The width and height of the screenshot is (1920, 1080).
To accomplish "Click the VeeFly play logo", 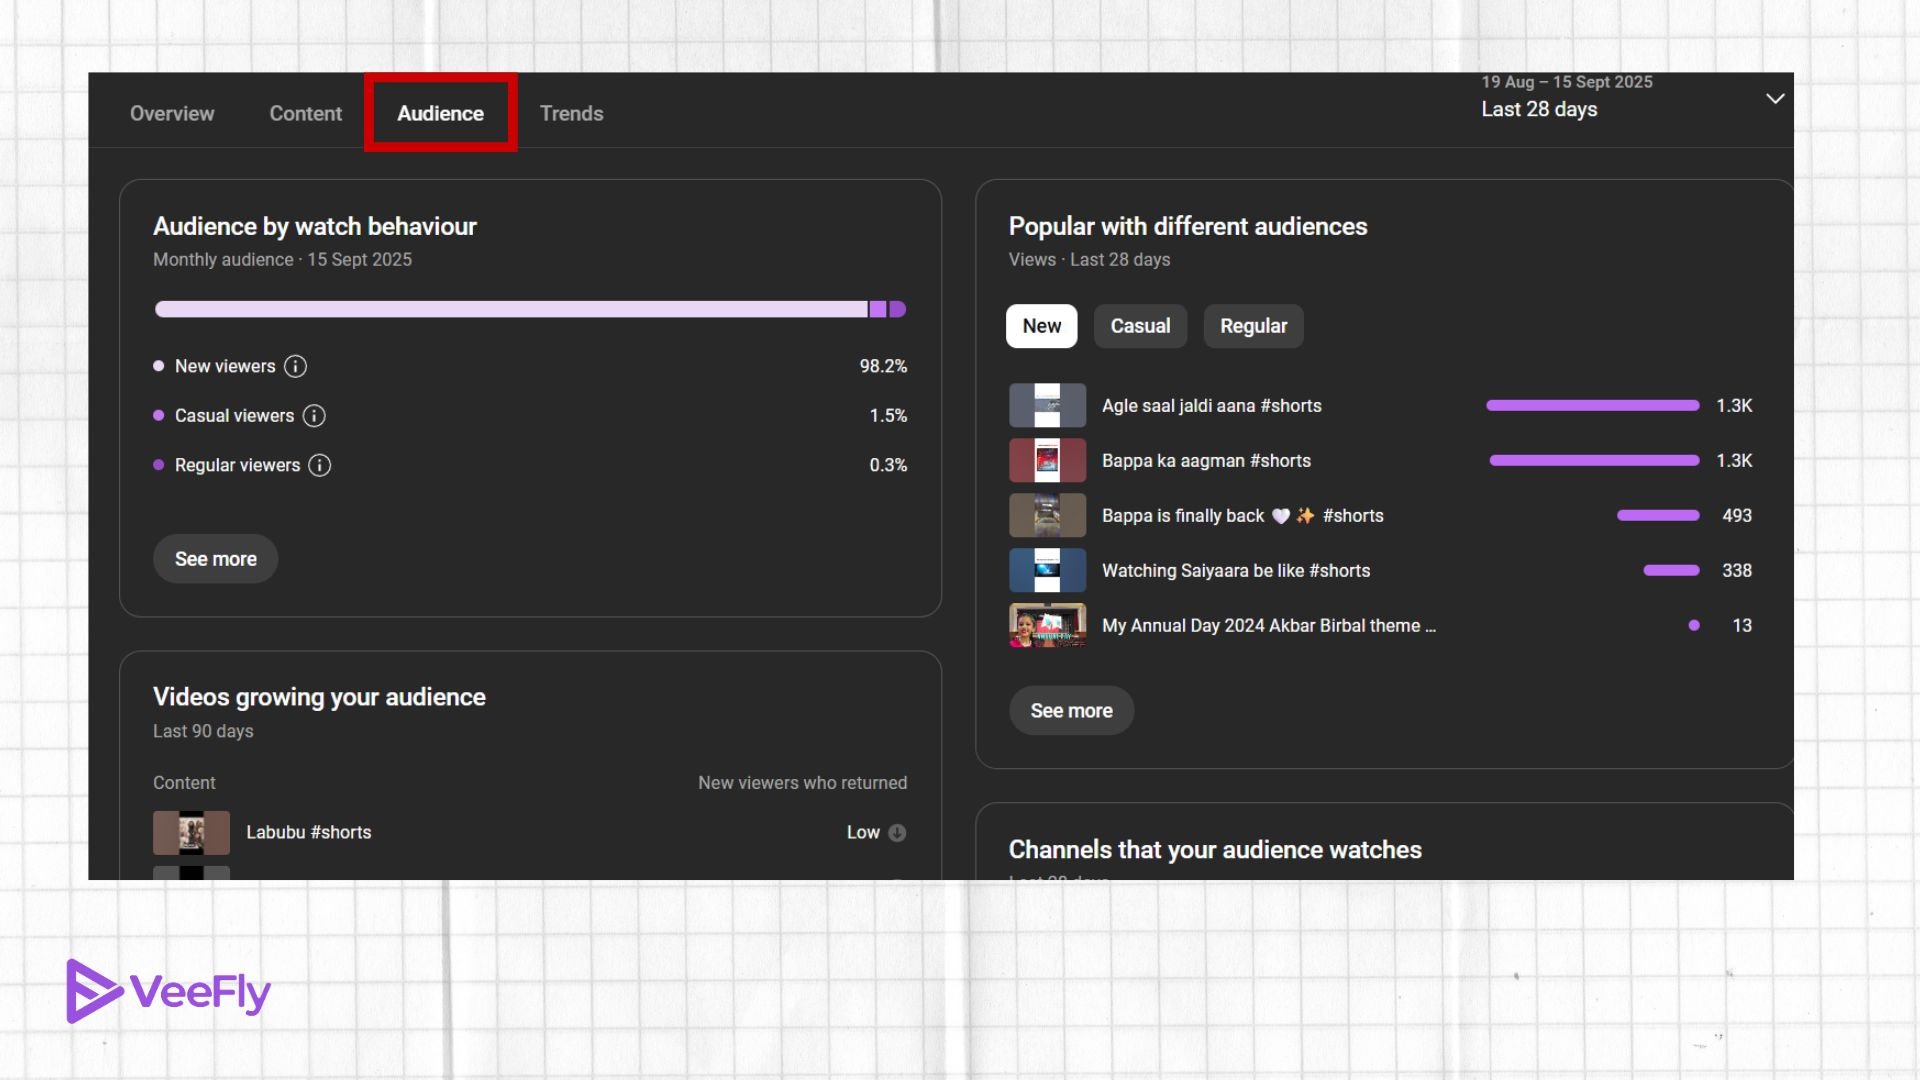I will 93,991.
